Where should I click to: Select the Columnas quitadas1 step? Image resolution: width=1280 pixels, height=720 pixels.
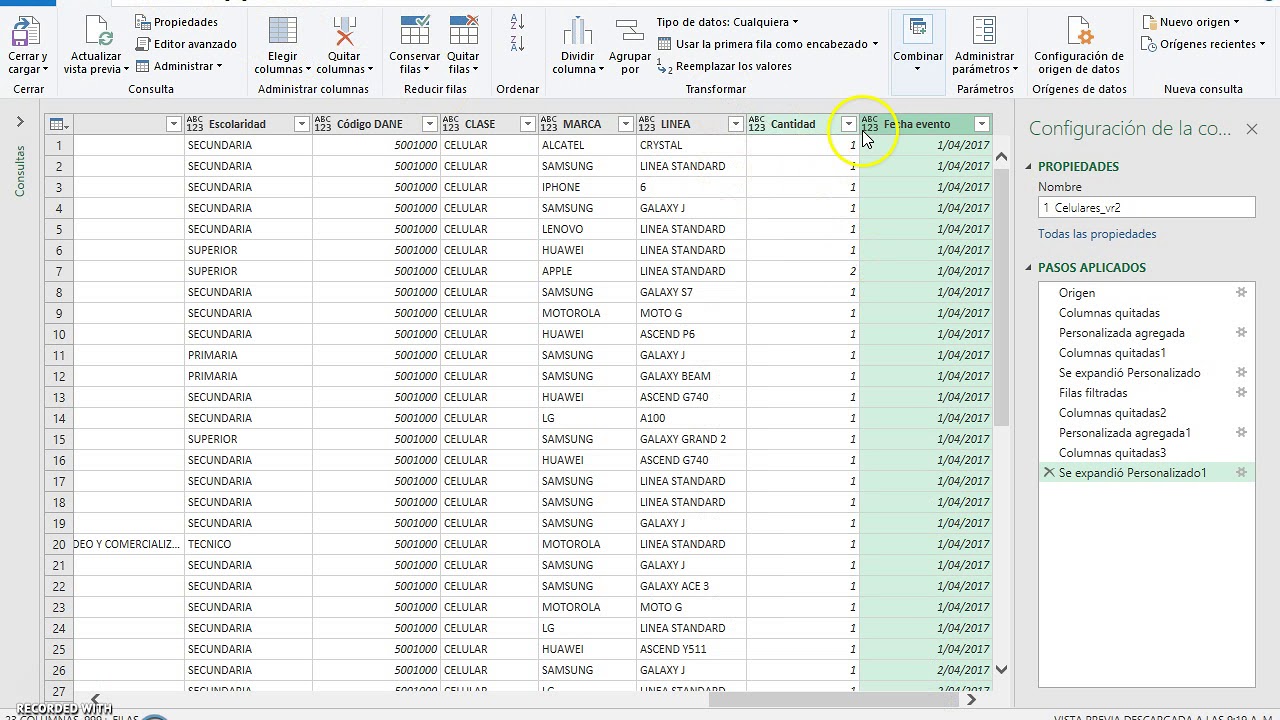coord(1112,353)
